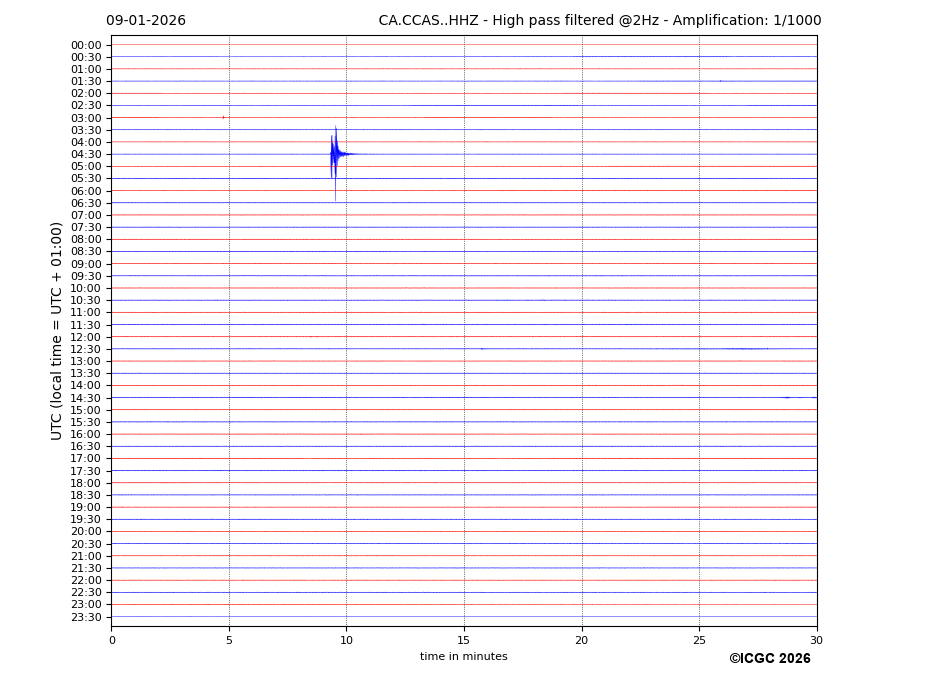Click the 5 tick on the minutes axis
The height and width of the screenshot is (696, 927).
(229, 639)
